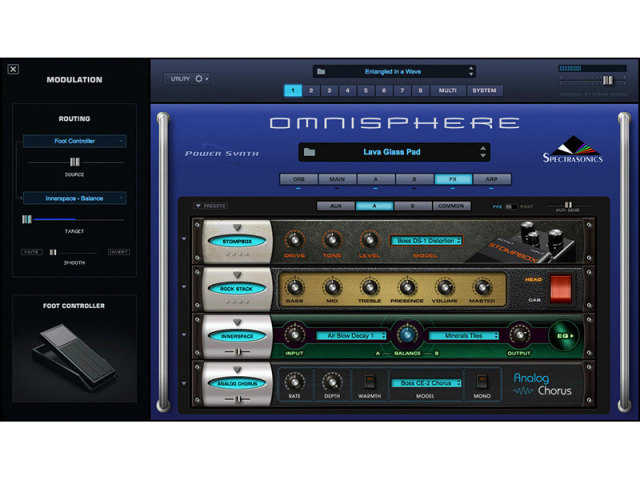Click the Rock Stack Presence knob
The image size is (640, 480).
tap(407, 287)
